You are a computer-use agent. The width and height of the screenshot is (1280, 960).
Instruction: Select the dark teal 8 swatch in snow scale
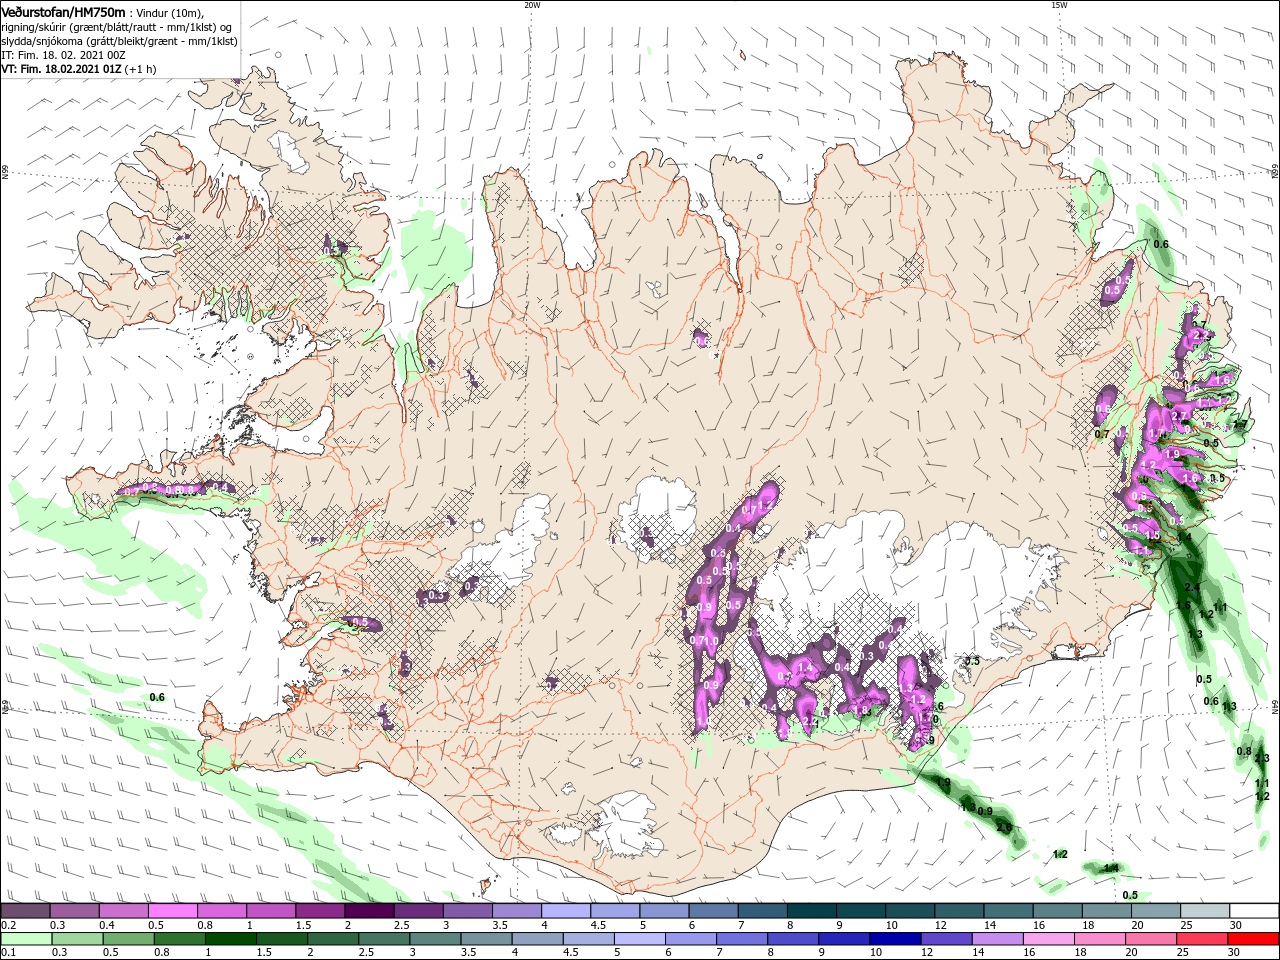[x=810, y=911]
